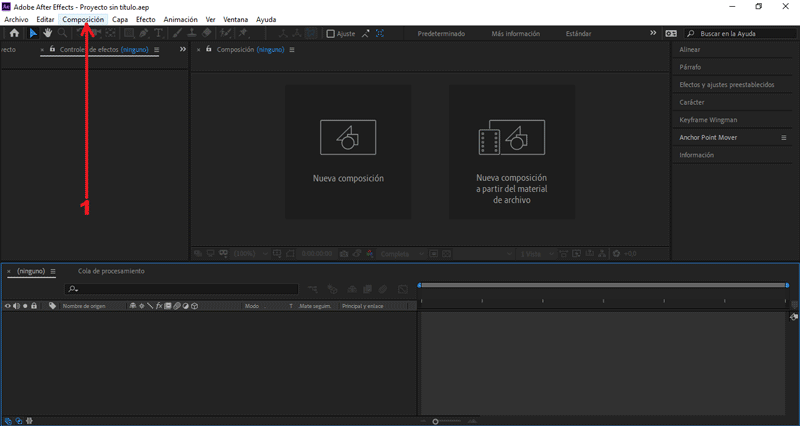Open the 1 Vista view layout dropdown
Image resolution: width=800 pixels, height=426 pixels.
tap(536, 254)
